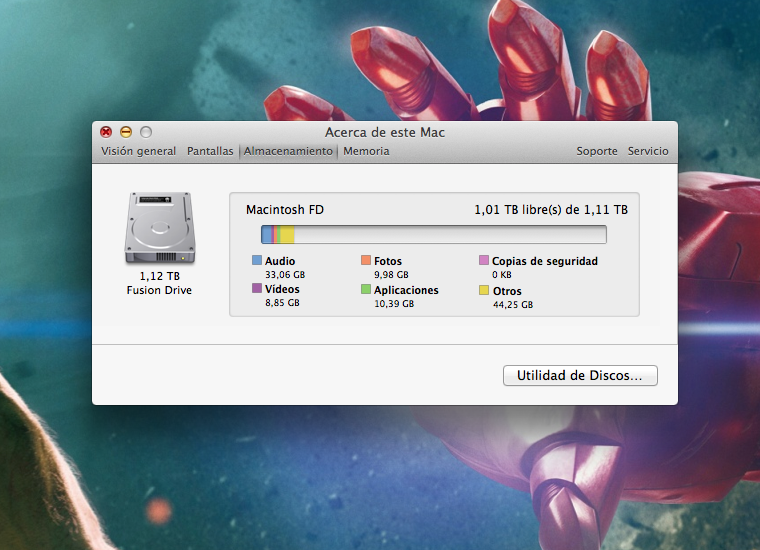This screenshot has height=550, width=760.
Task: Click the 8,85 GB videos value
Action: 282,303
